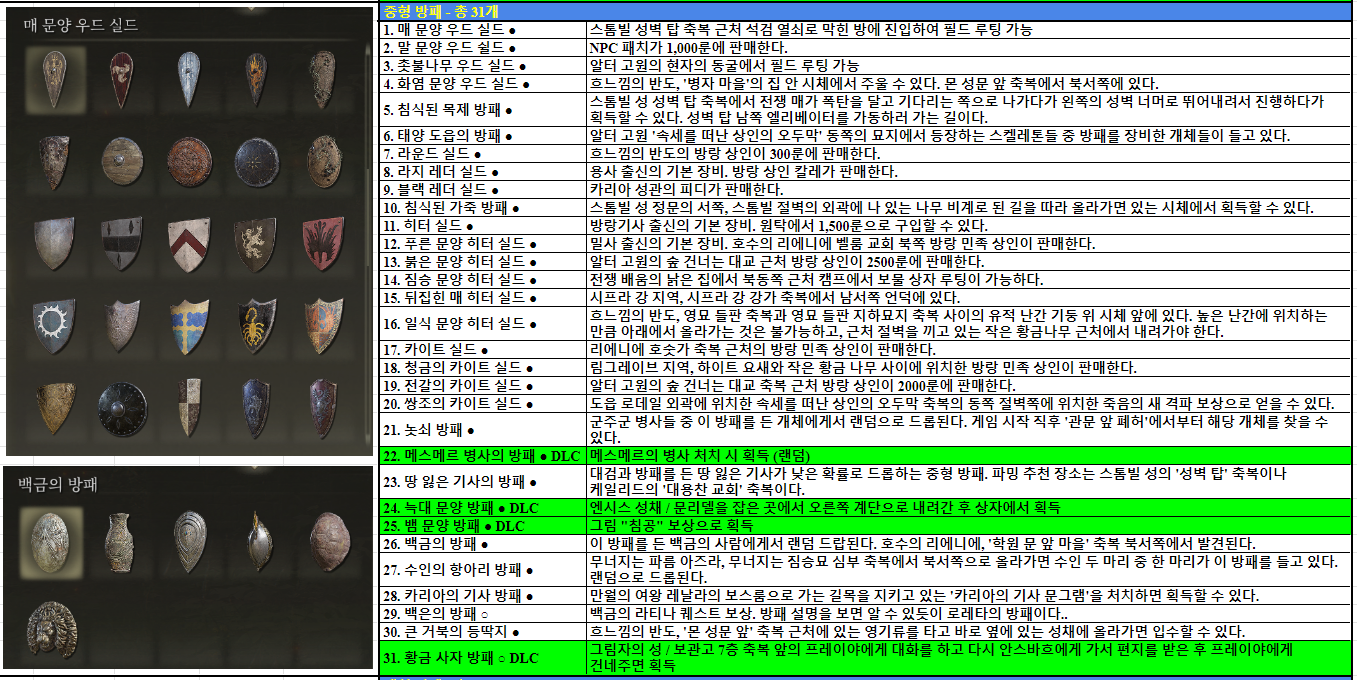This screenshot has width=1357, height=680.
Task: Select cell '4. 화염 문양 우드 실드 ●'
Action: coord(483,84)
